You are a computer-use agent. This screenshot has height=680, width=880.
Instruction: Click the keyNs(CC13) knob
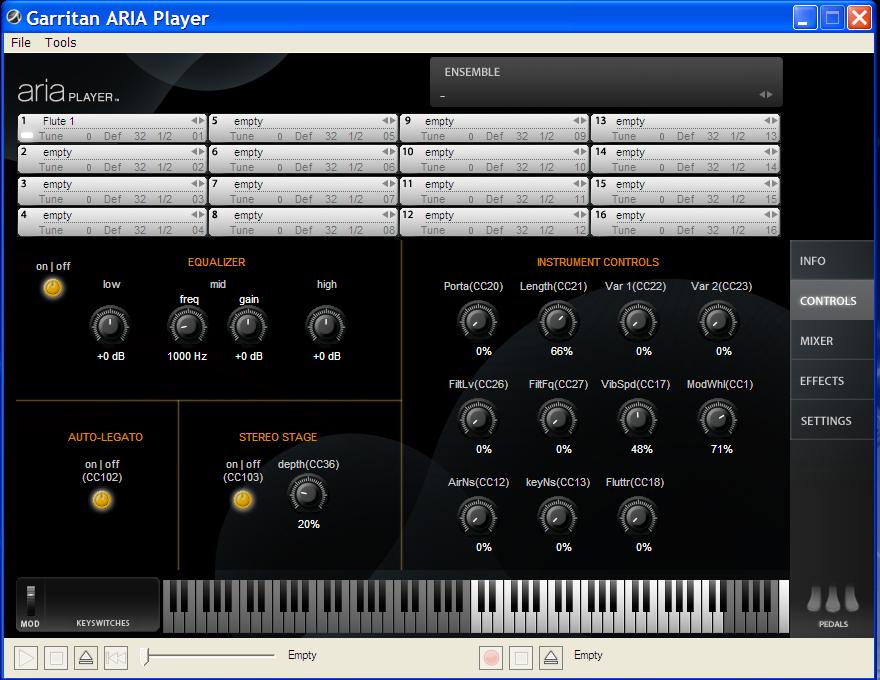pos(558,517)
